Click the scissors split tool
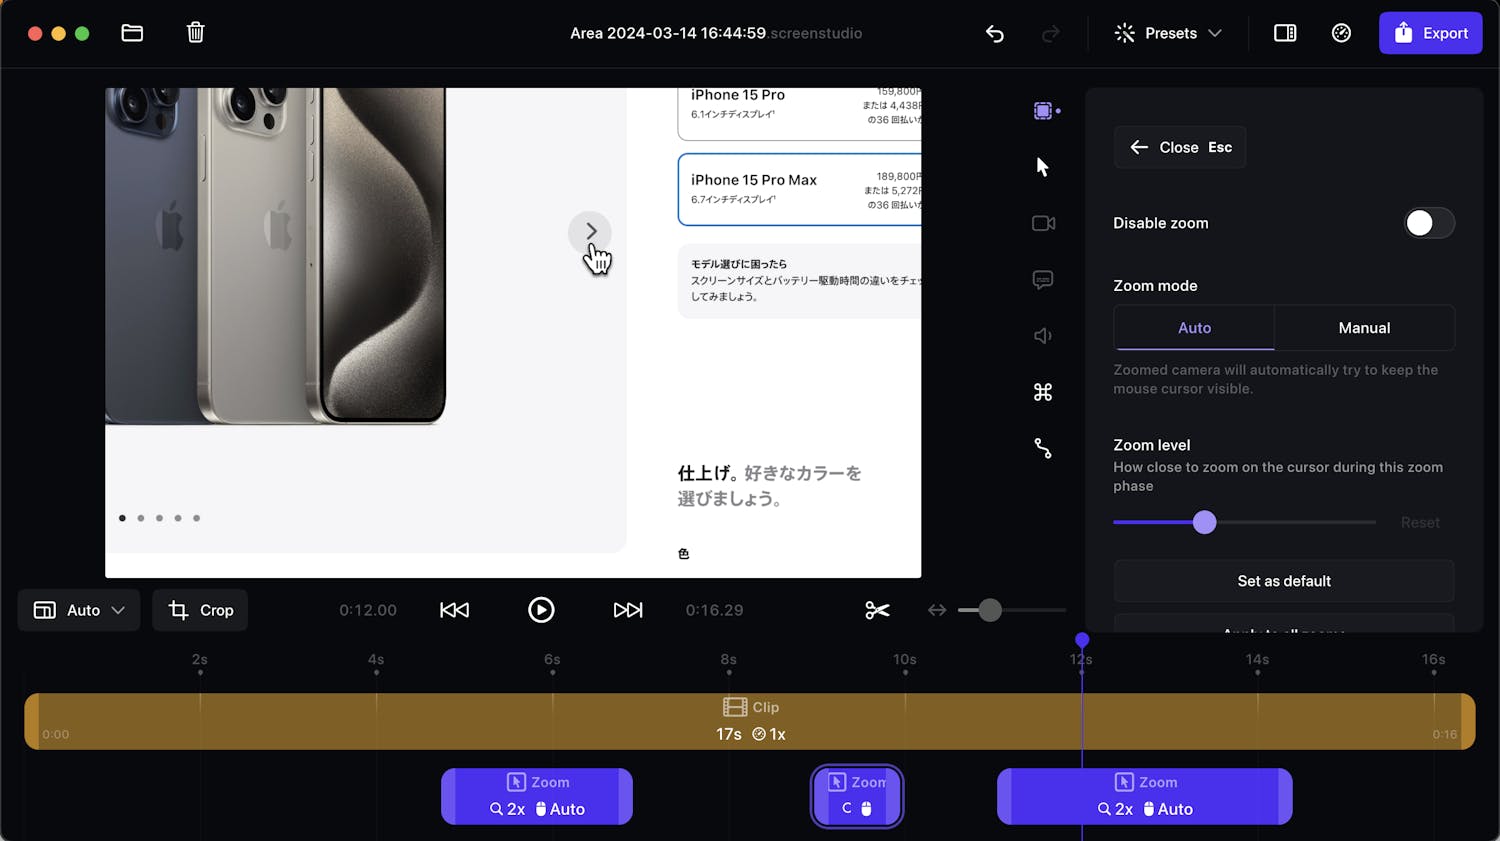This screenshot has height=841, width=1500. pyautogui.click(x=877, y=610)
